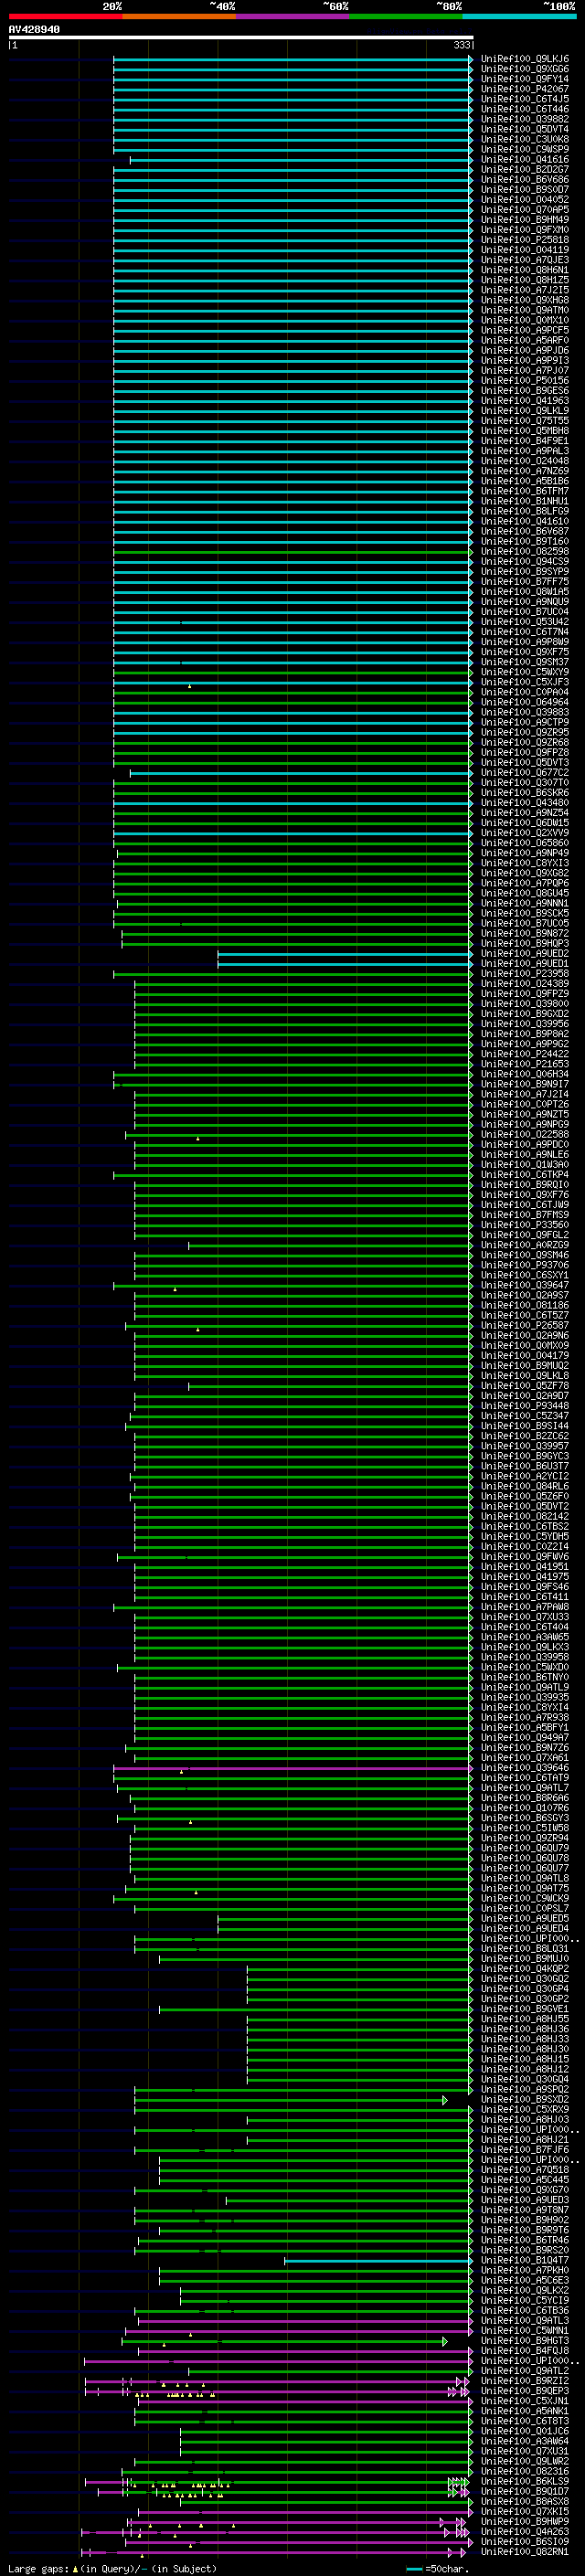
Task: Click the purple alignment bar for UniRef100_Q9ATL3
Action: pos(305,2321)
